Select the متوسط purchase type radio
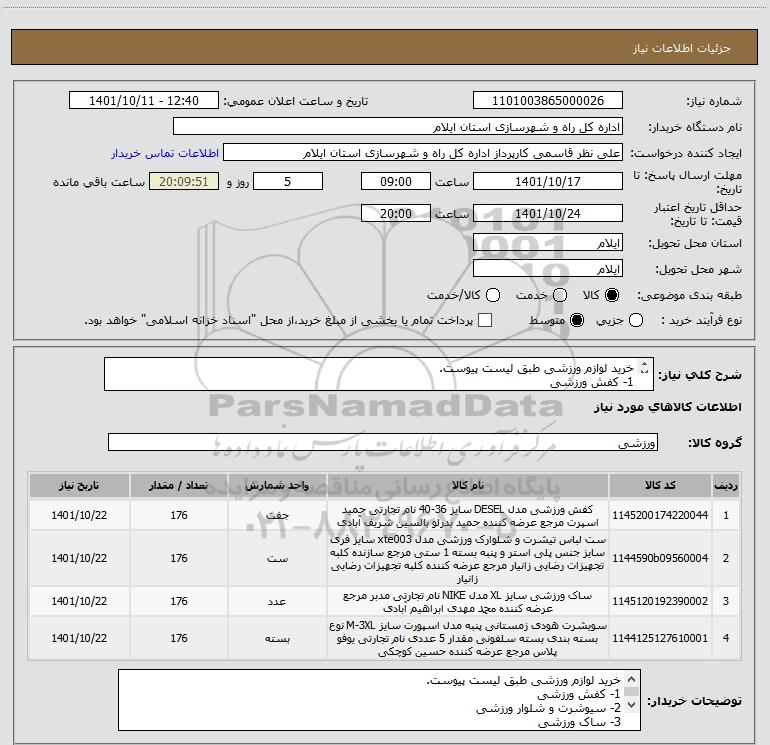 click(x=577, y=320)
